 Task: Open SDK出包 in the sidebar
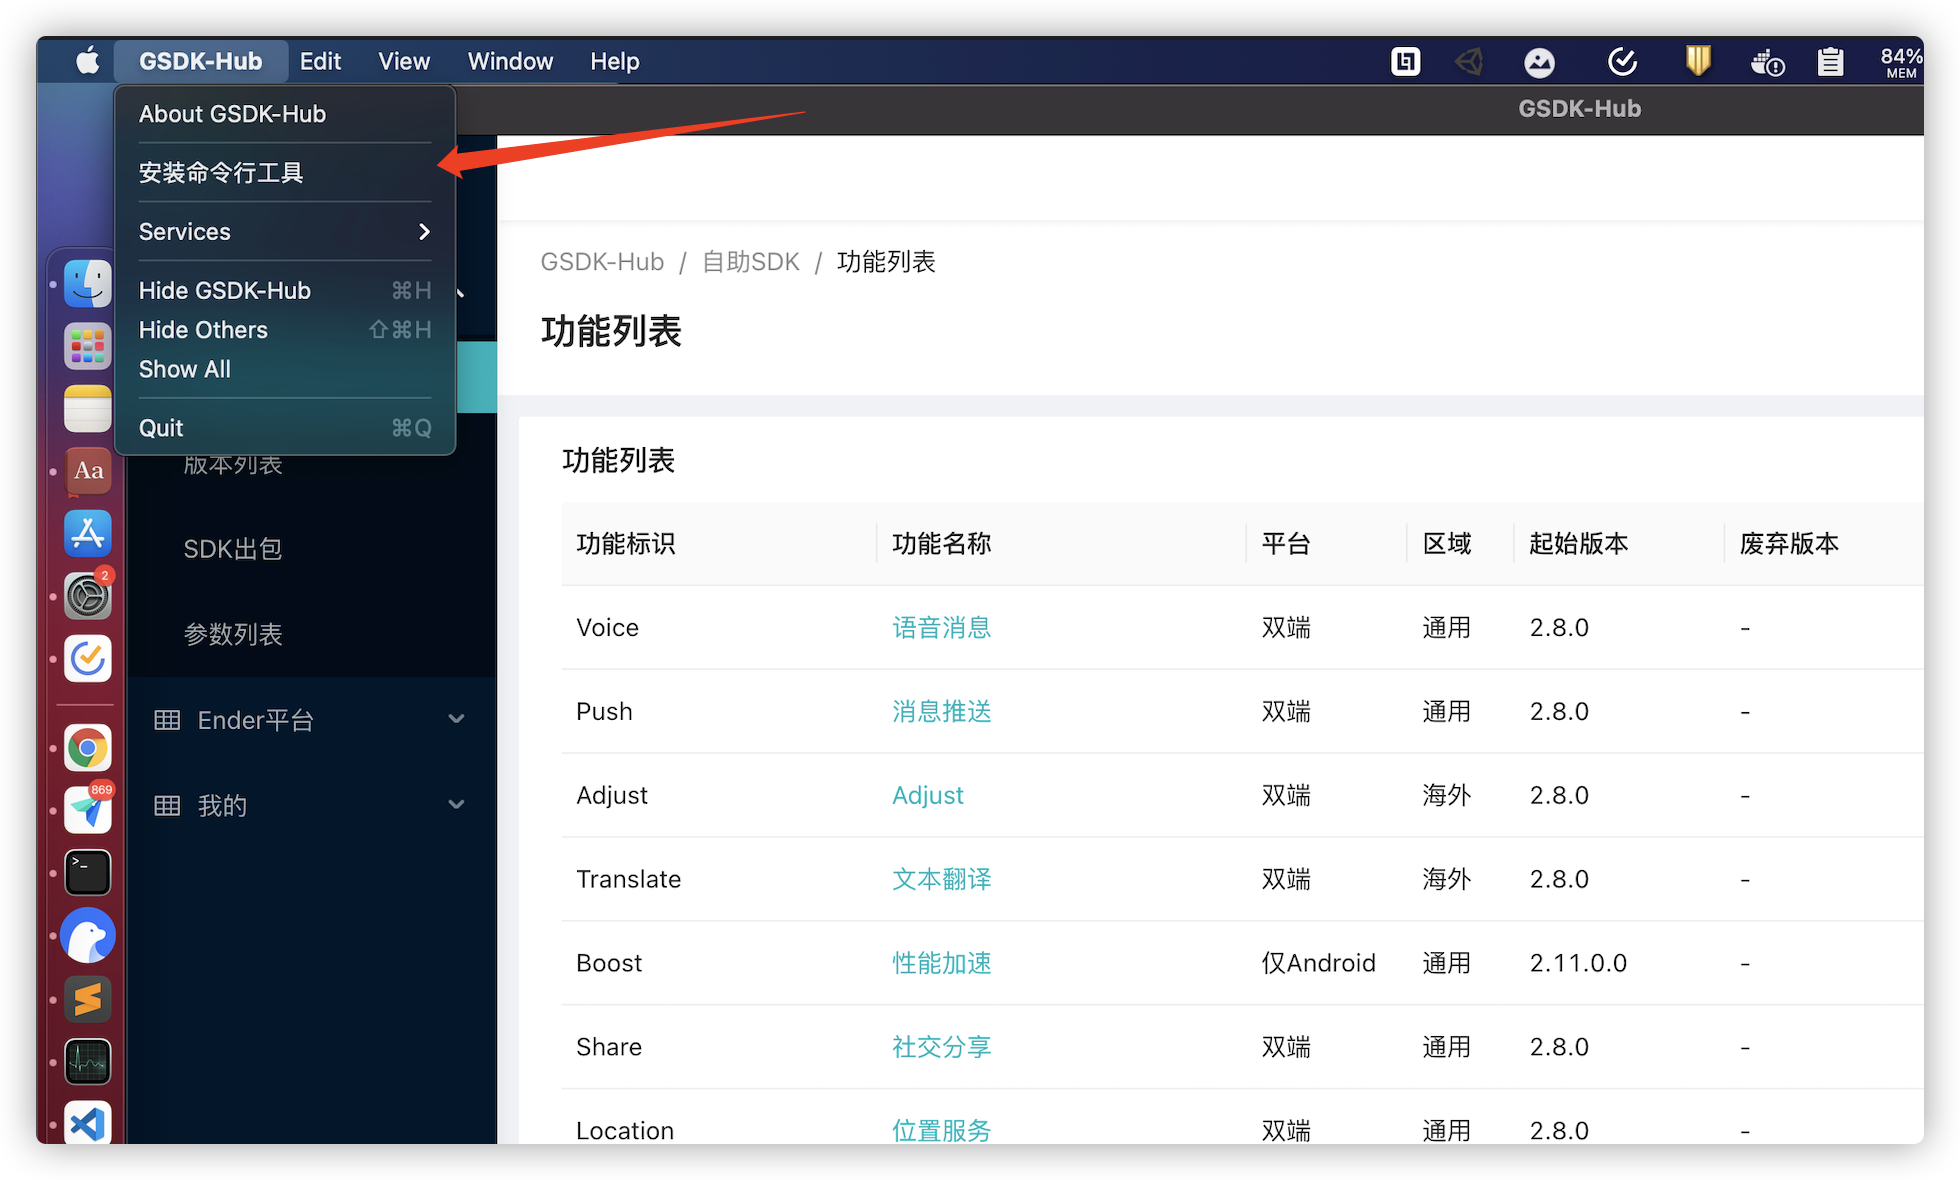232,549
